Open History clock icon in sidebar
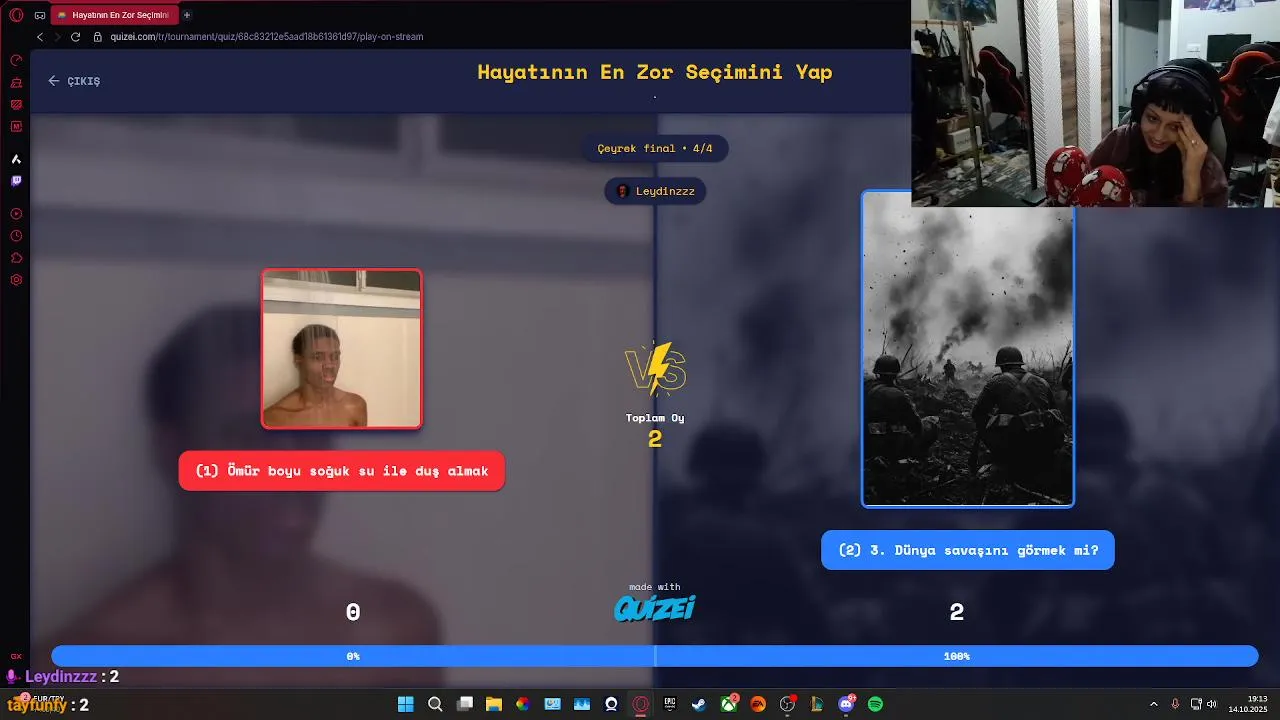 16,236
